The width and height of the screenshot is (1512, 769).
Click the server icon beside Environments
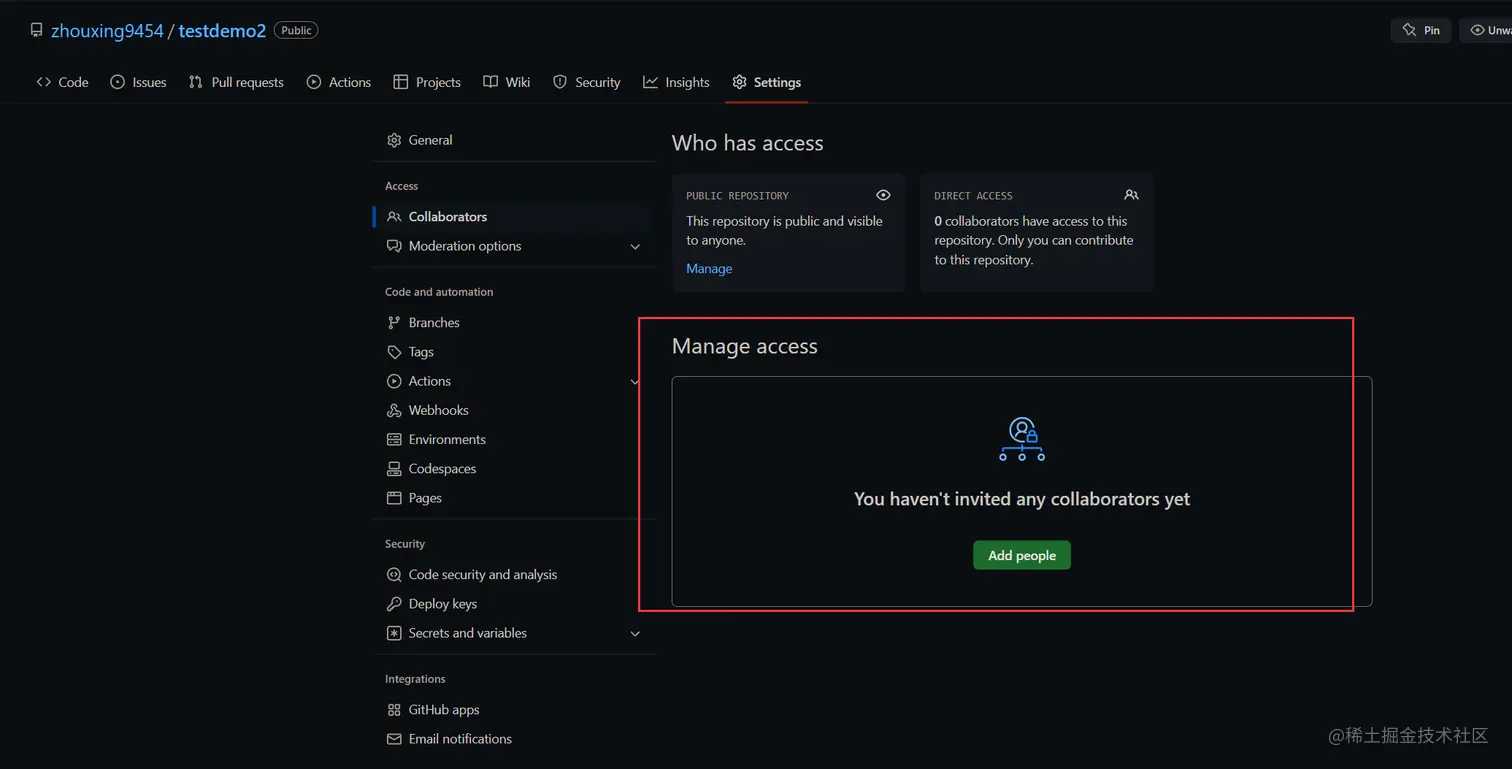coord(394,439)
